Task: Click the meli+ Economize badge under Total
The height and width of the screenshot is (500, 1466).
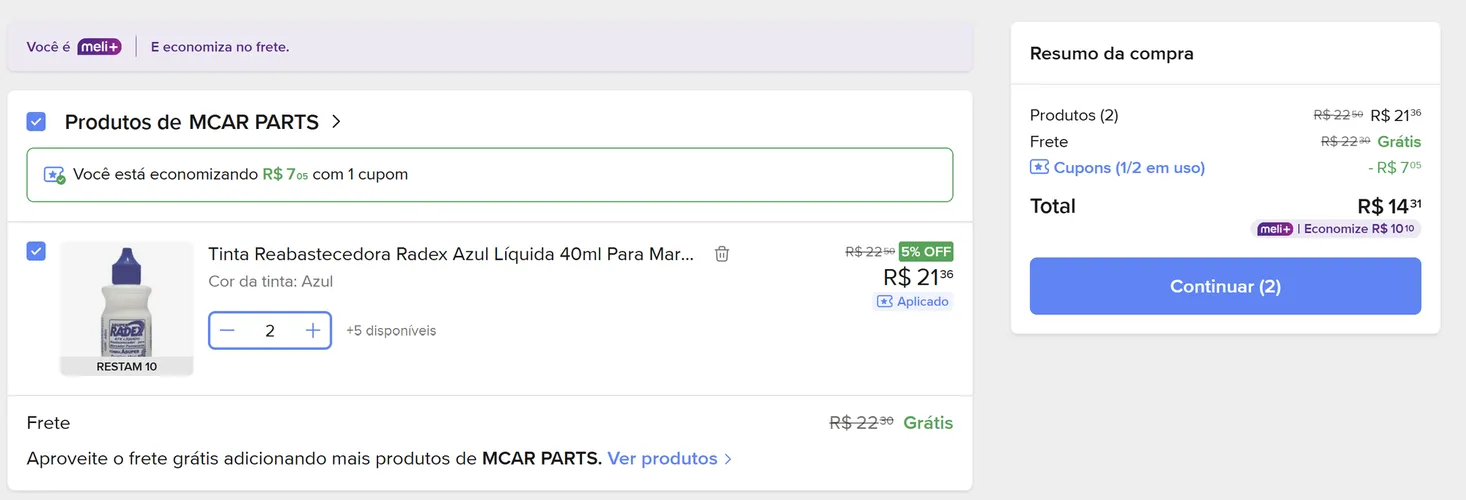Action: point(1336,229)
